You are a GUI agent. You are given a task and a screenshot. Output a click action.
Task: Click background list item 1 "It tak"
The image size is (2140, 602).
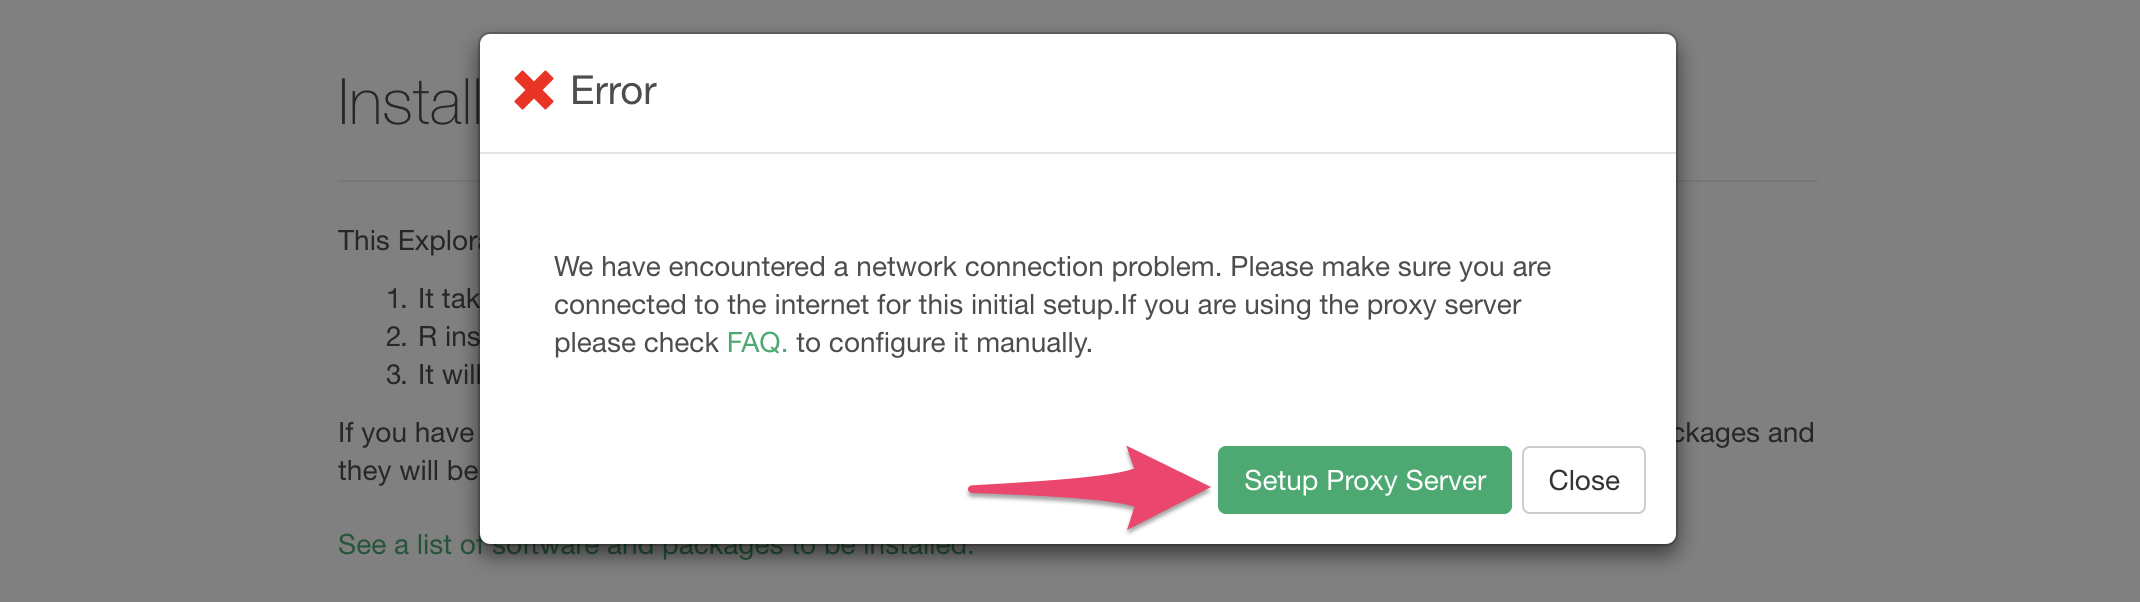(447, 299)
